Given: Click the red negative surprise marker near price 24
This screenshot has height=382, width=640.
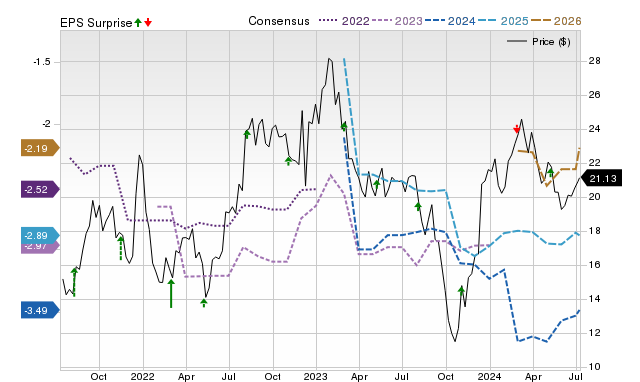Looking at the screenshot, I should pyautogui.click(x=517, y=129).
